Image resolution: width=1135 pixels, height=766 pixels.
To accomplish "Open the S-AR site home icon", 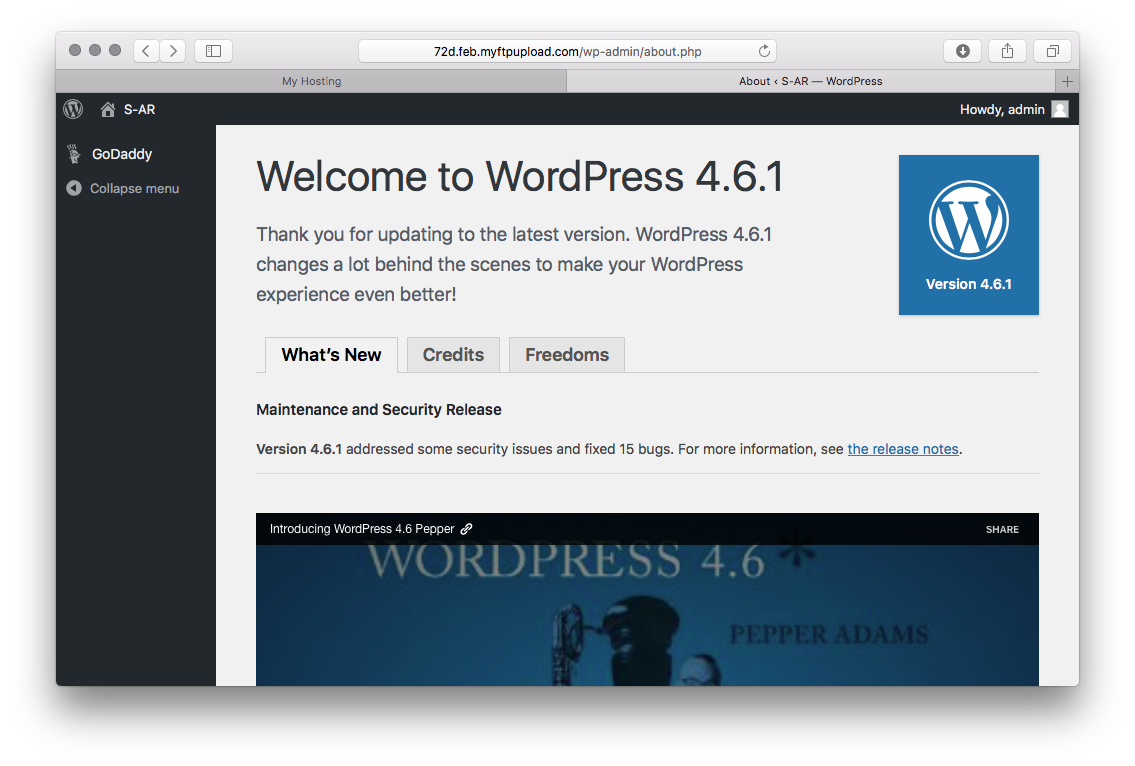I will (x=108, y=109).
